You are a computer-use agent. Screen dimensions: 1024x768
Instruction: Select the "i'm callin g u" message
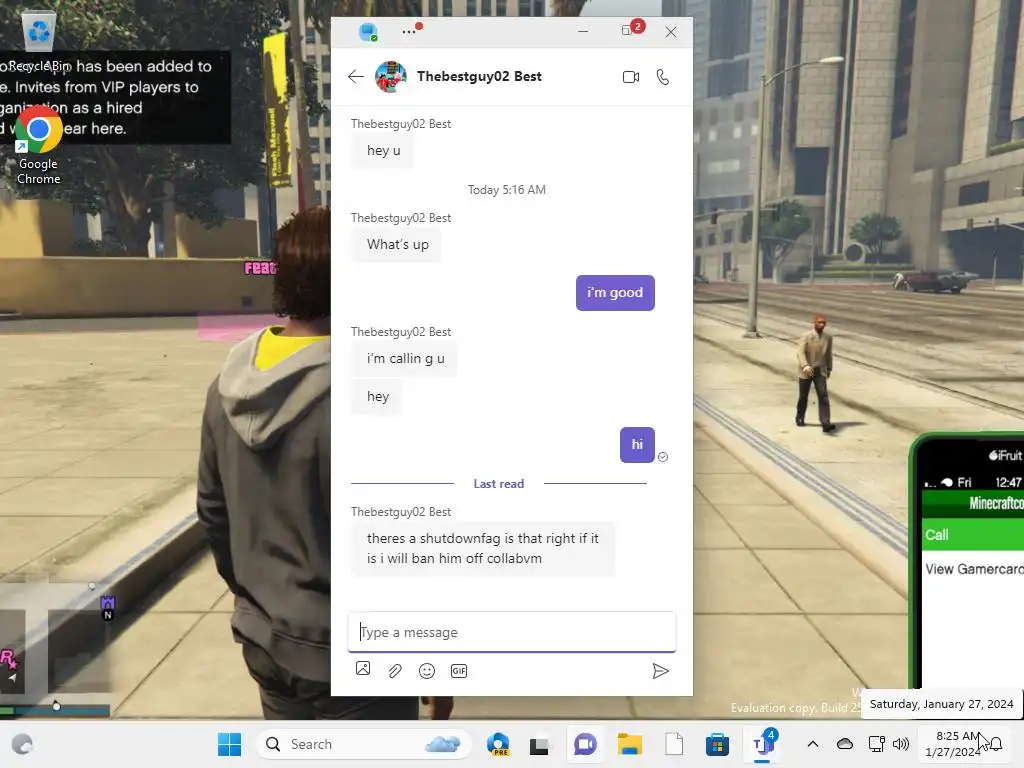coord(405,359)
